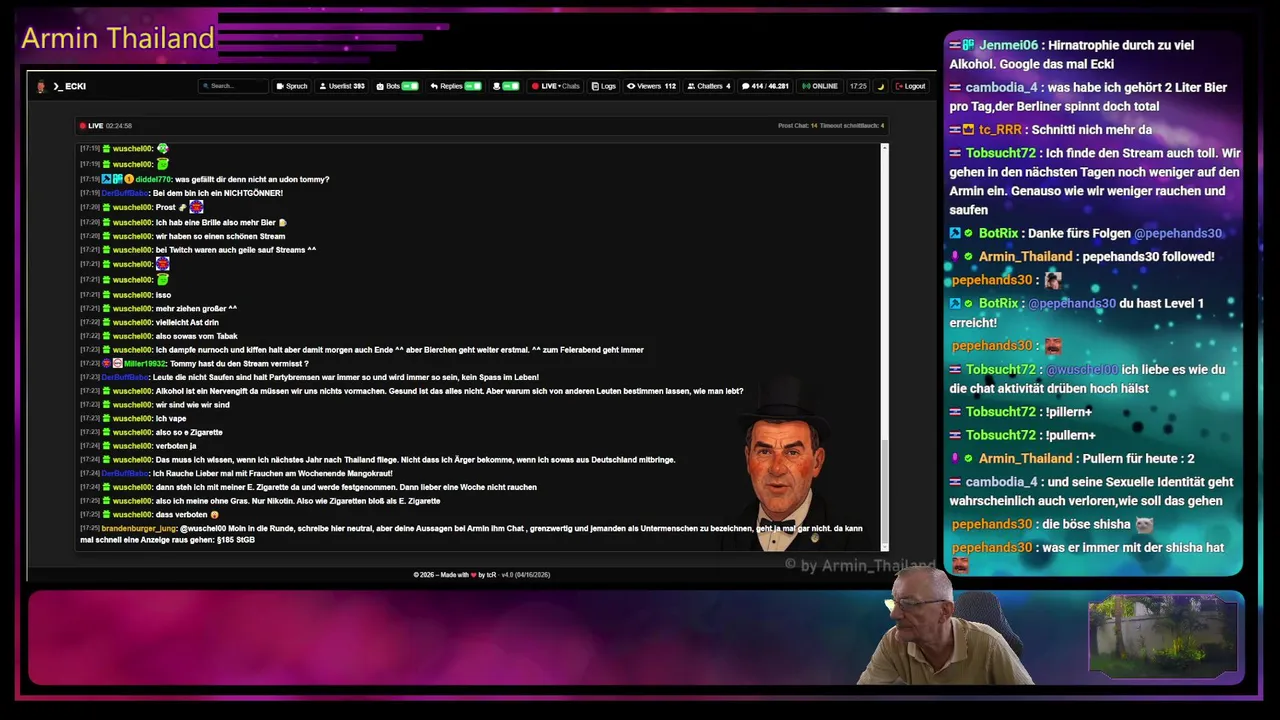Screen dimensions: 1280x720
Task: Click the orange coin badge beside diddel770
Action: pyautogui.click(x=129, y=179)
